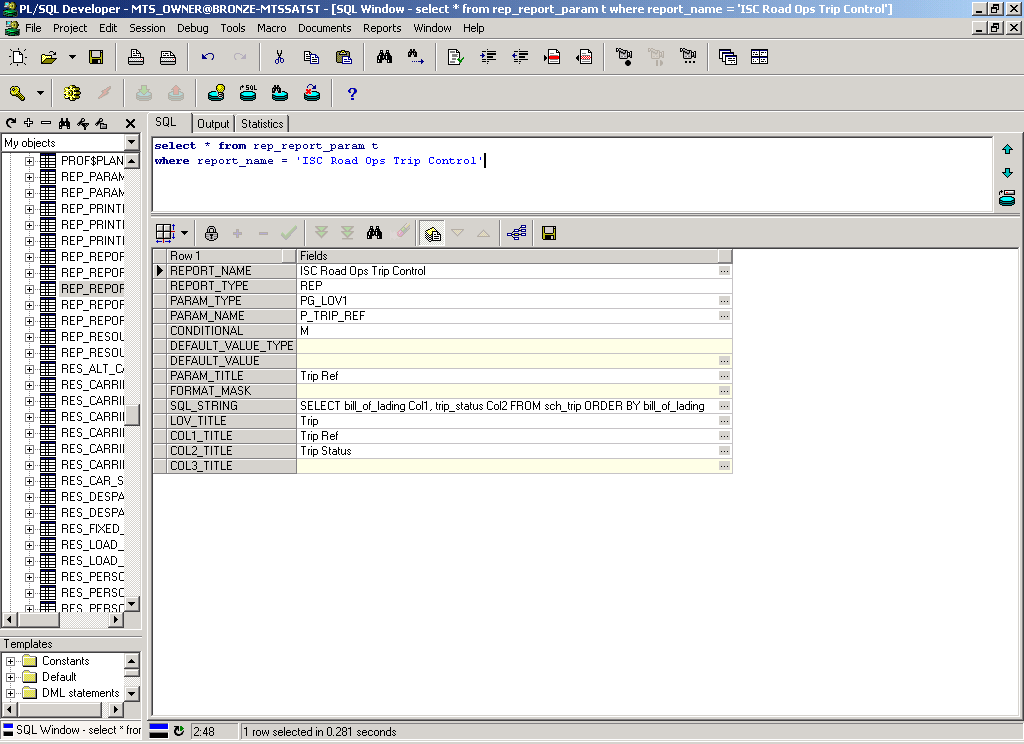Image resolution: width=1024 pixels, height=744 pixels.
Task: Click the Log on key icon
Action: [18, 93]
